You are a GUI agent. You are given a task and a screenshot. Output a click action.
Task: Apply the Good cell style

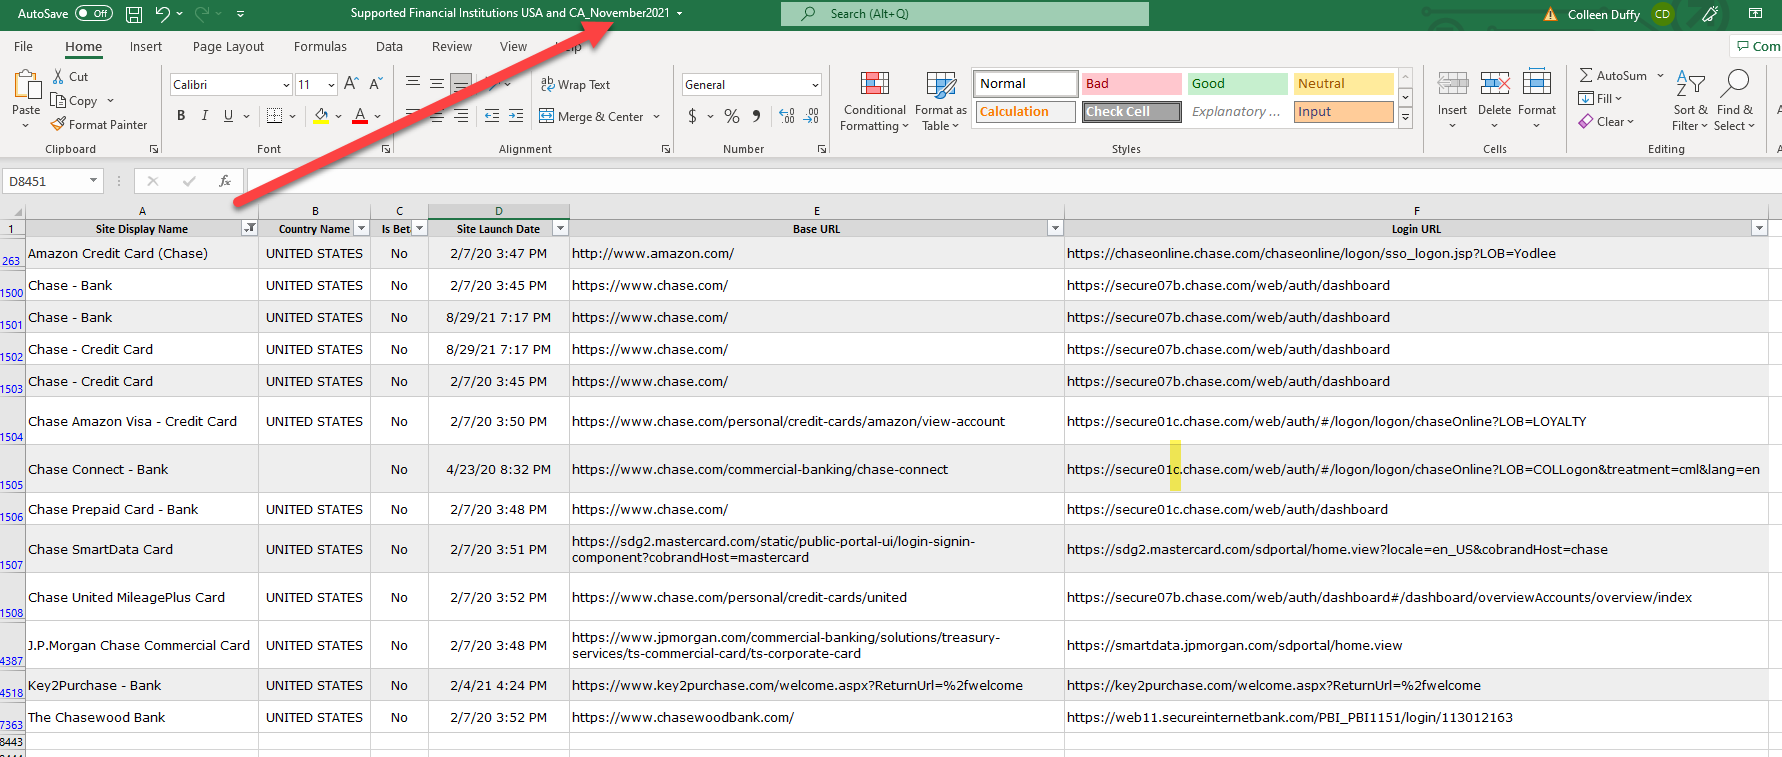click(1238, 83)
